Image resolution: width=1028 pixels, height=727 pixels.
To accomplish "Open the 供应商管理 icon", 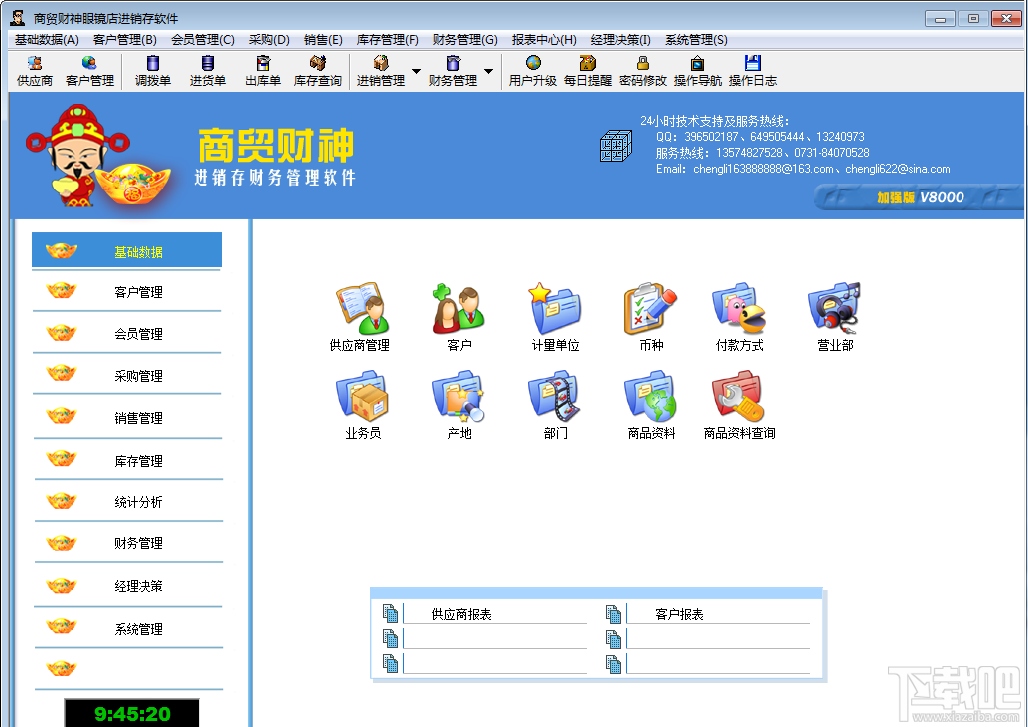I will click(362, 308).
